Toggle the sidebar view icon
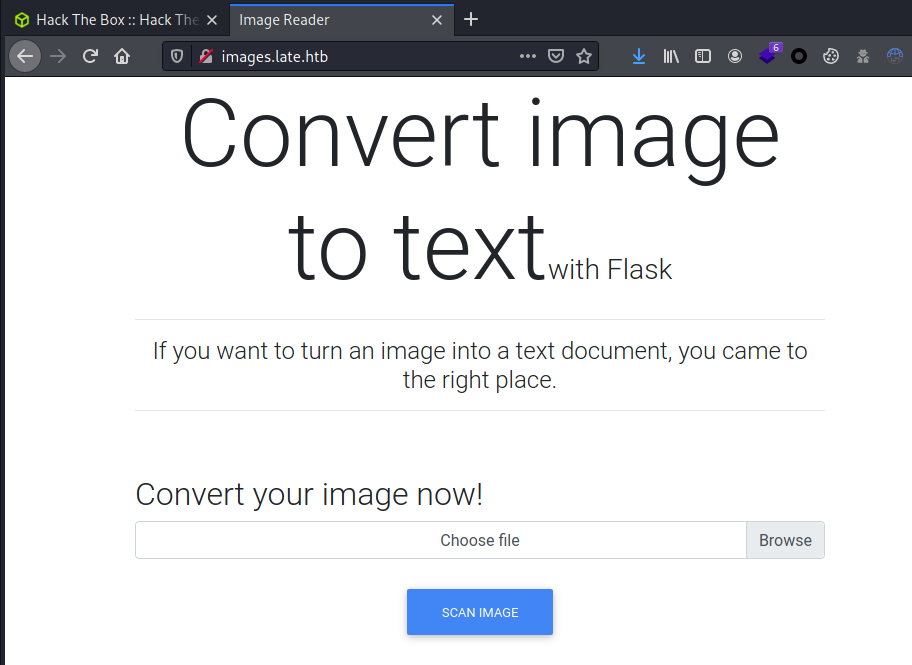Image resolution: width=912 pixels, height=665 pixels. point(703,57)
